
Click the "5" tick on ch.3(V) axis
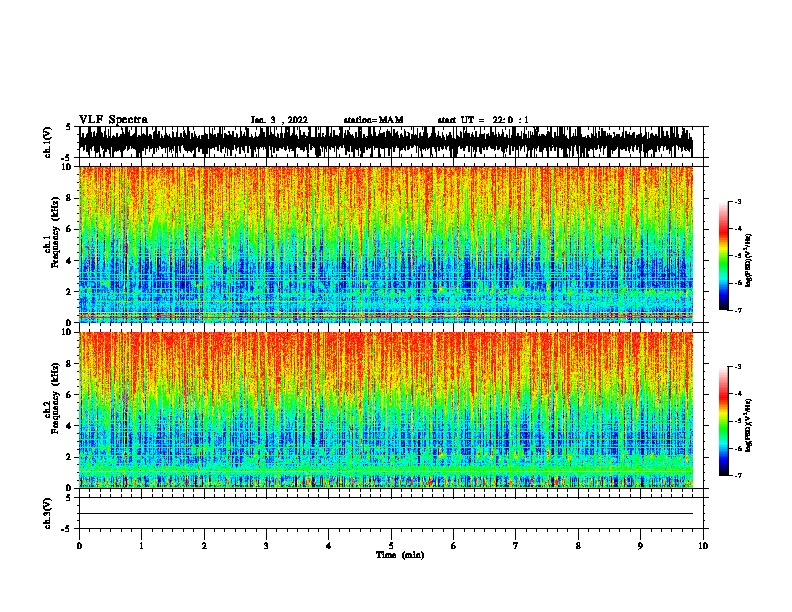[x=69, y=498]
